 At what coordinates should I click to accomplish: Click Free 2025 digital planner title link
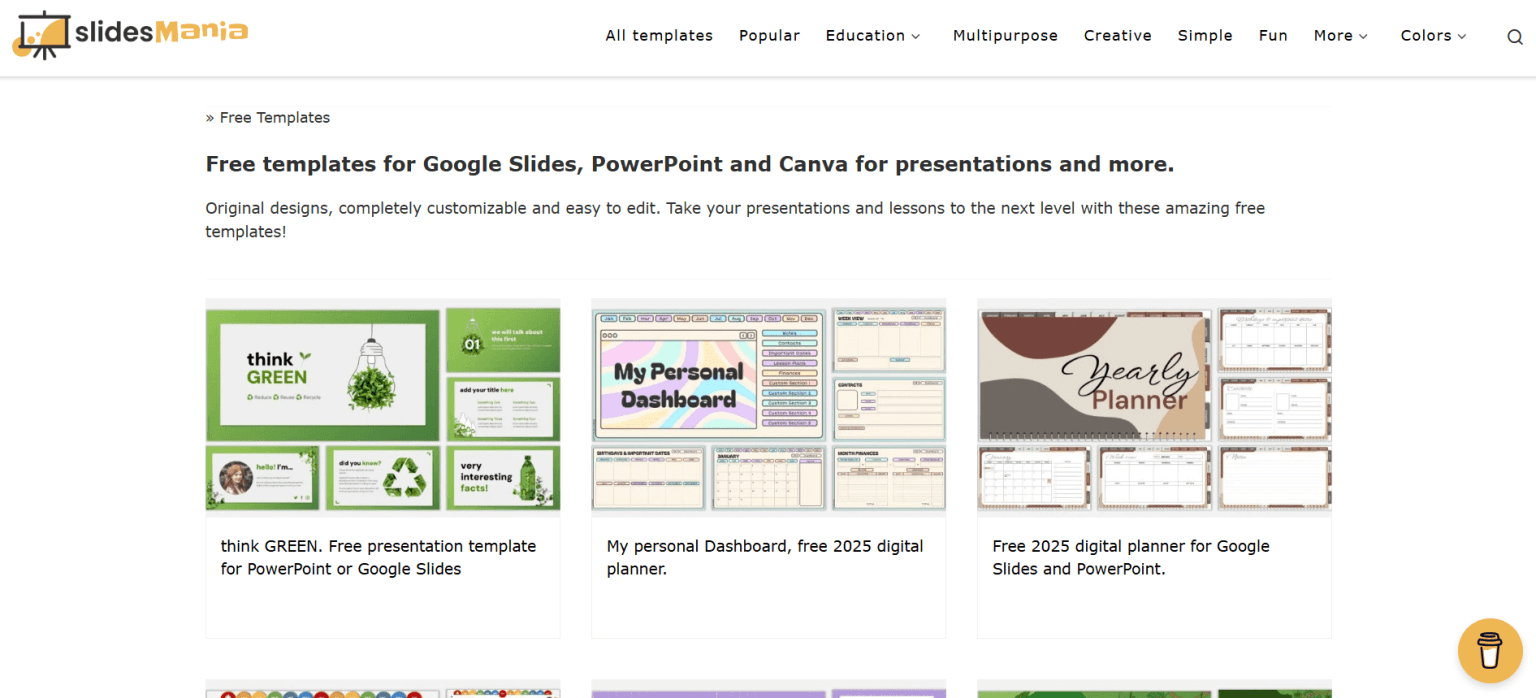click(x=1131, y=558)
